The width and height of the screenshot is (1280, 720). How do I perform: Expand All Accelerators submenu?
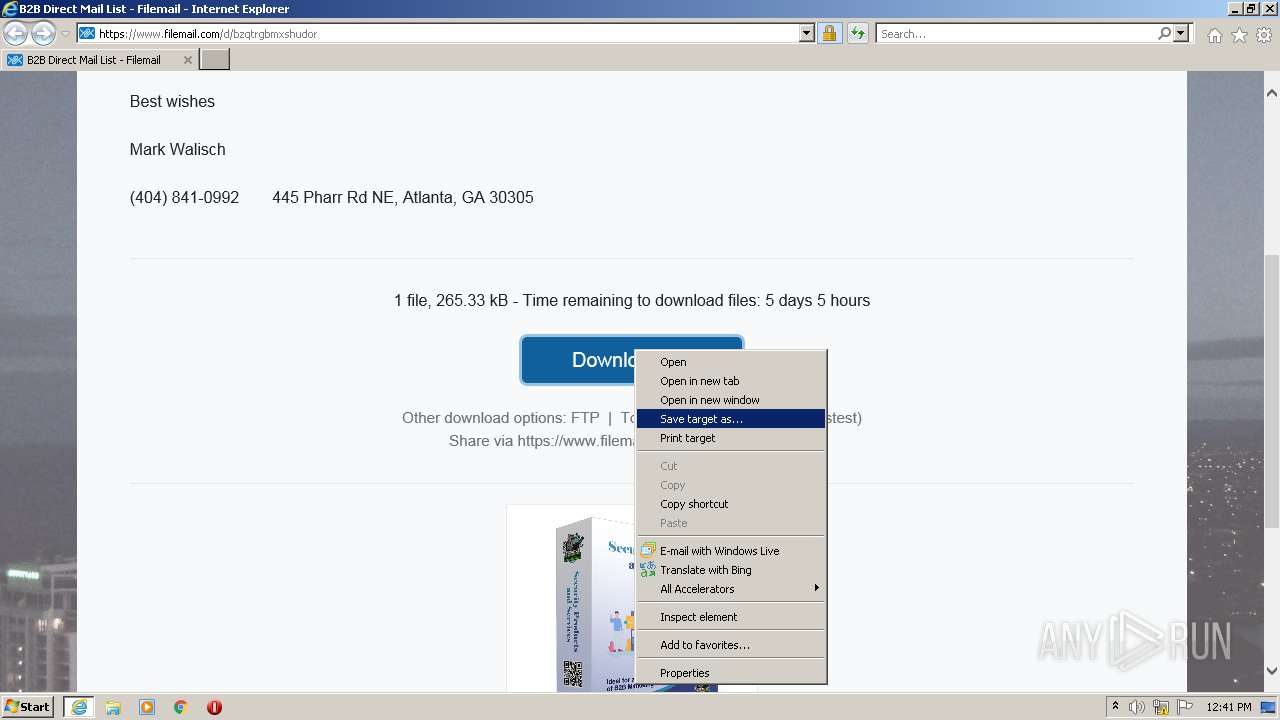[x=731, y=589]
